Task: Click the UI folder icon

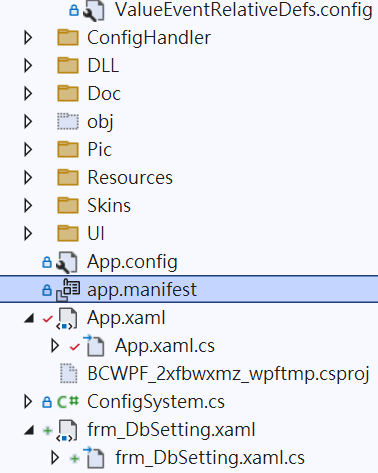Action: (68, 233)
